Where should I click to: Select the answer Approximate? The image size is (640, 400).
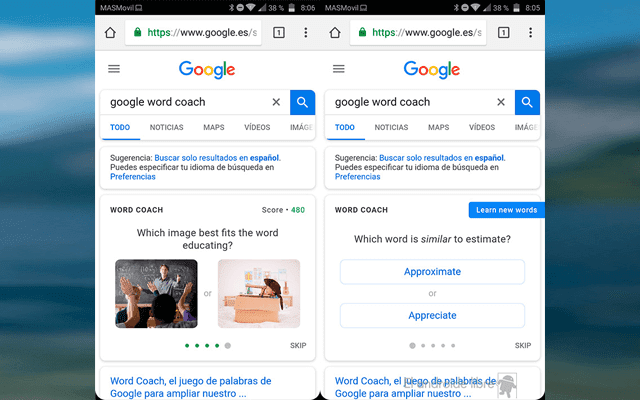click(x=432, y=272)
